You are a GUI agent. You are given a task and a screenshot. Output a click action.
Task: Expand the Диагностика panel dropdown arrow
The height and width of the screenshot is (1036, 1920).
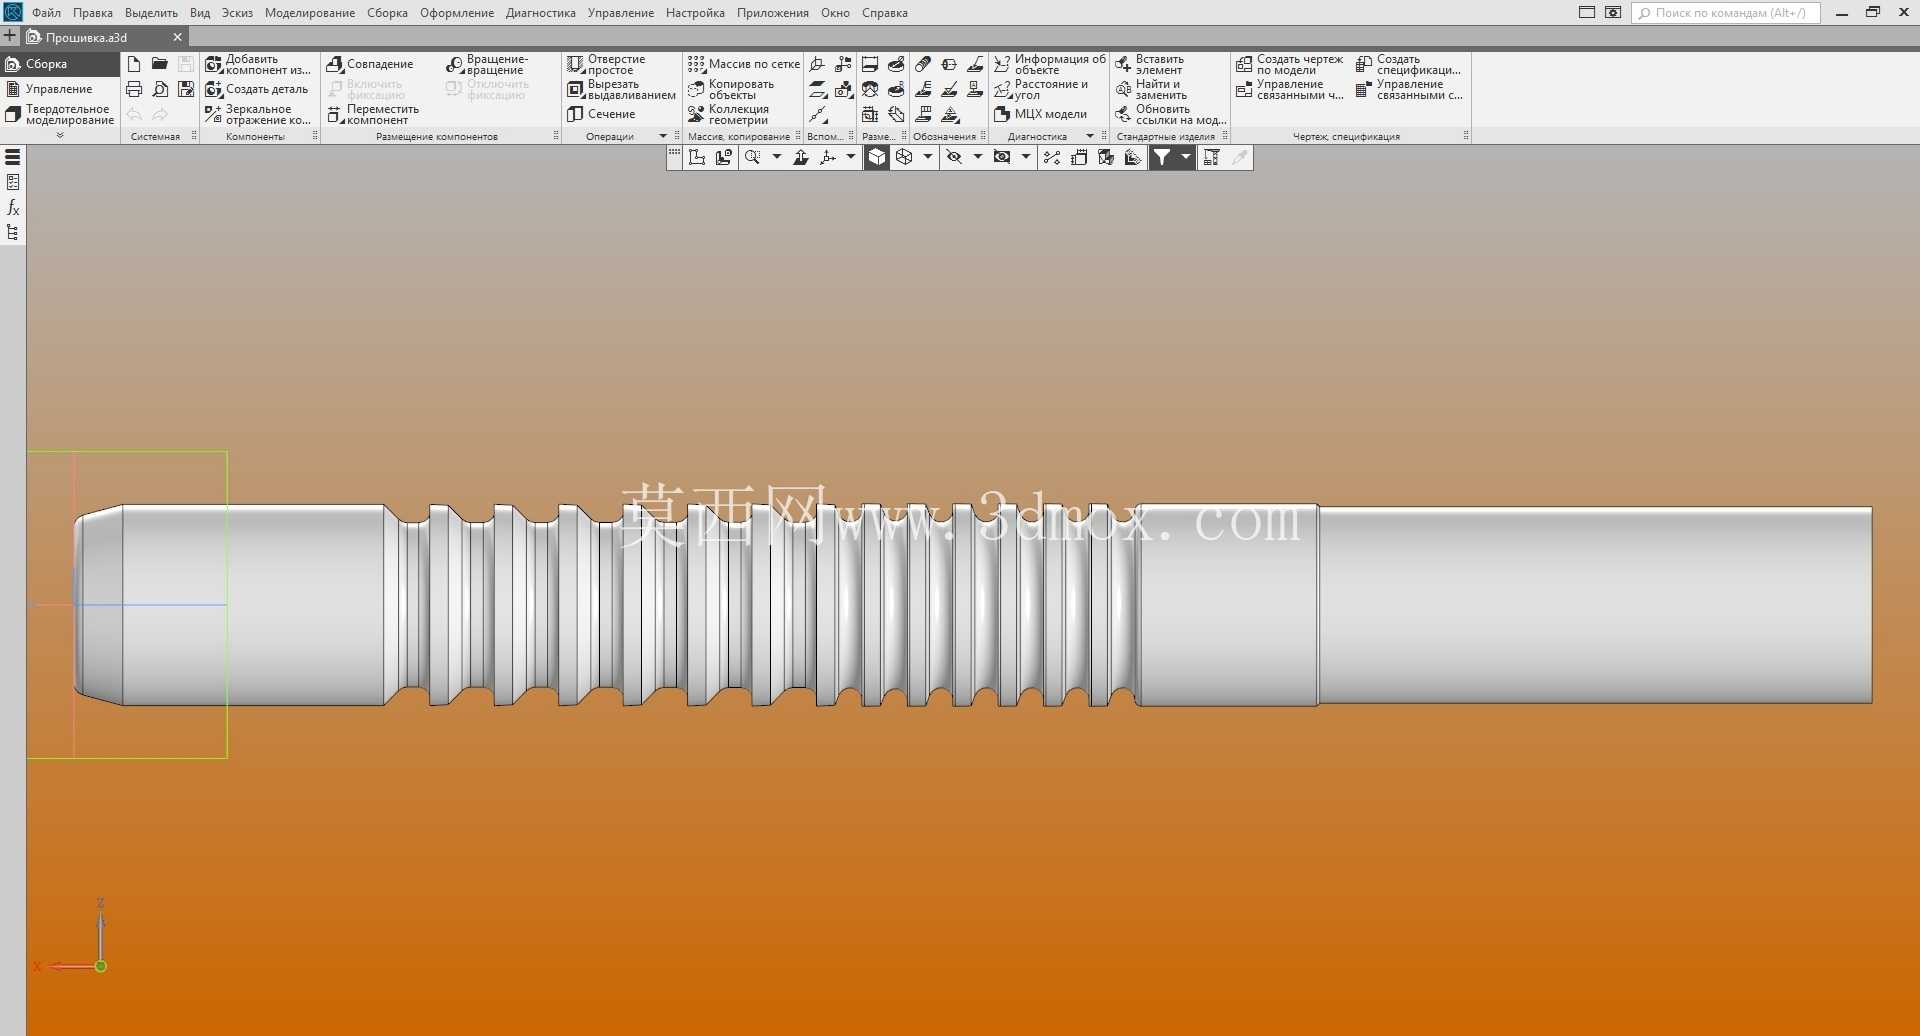1090,136
